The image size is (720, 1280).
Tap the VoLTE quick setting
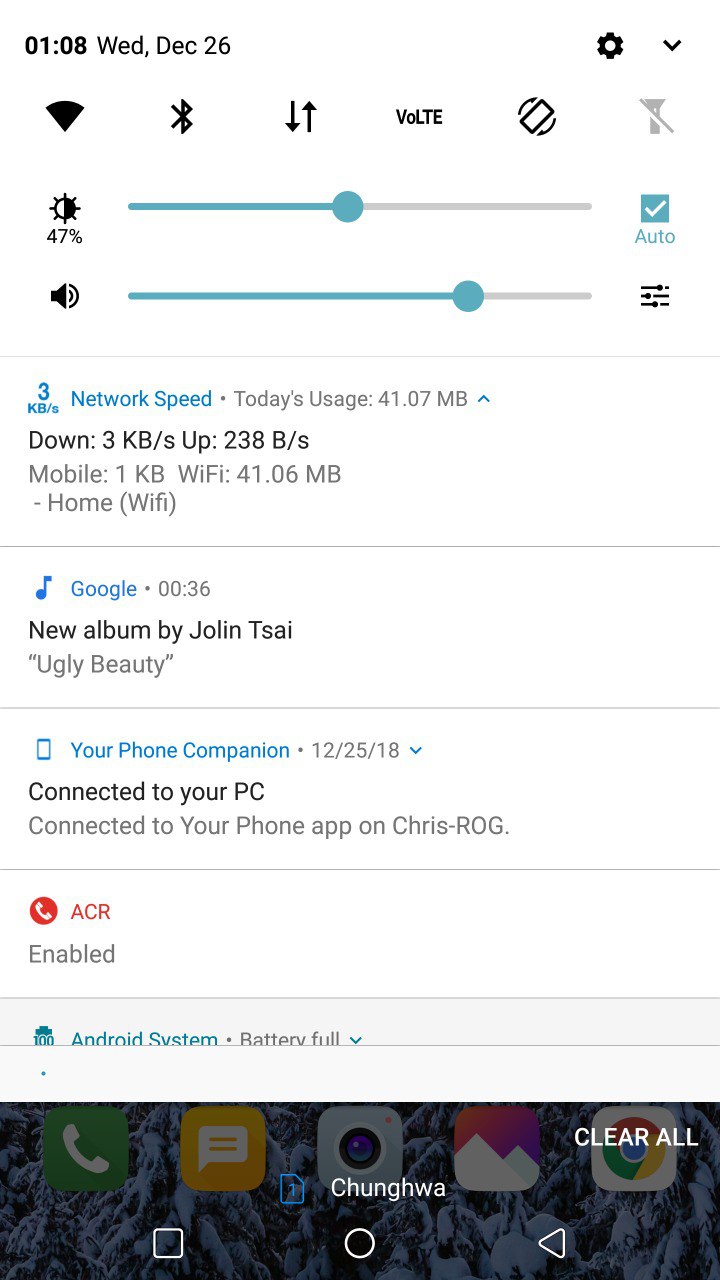(x=419, y=117)
